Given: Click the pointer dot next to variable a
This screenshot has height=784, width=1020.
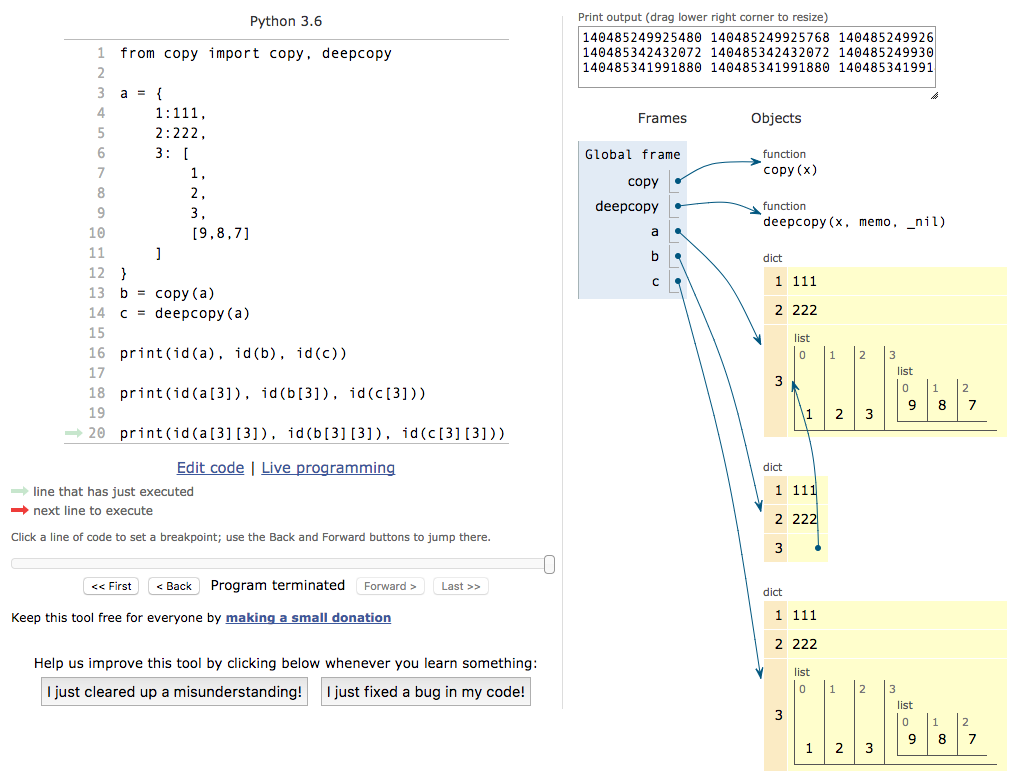Looking at the screenshot, I should 678,231.
